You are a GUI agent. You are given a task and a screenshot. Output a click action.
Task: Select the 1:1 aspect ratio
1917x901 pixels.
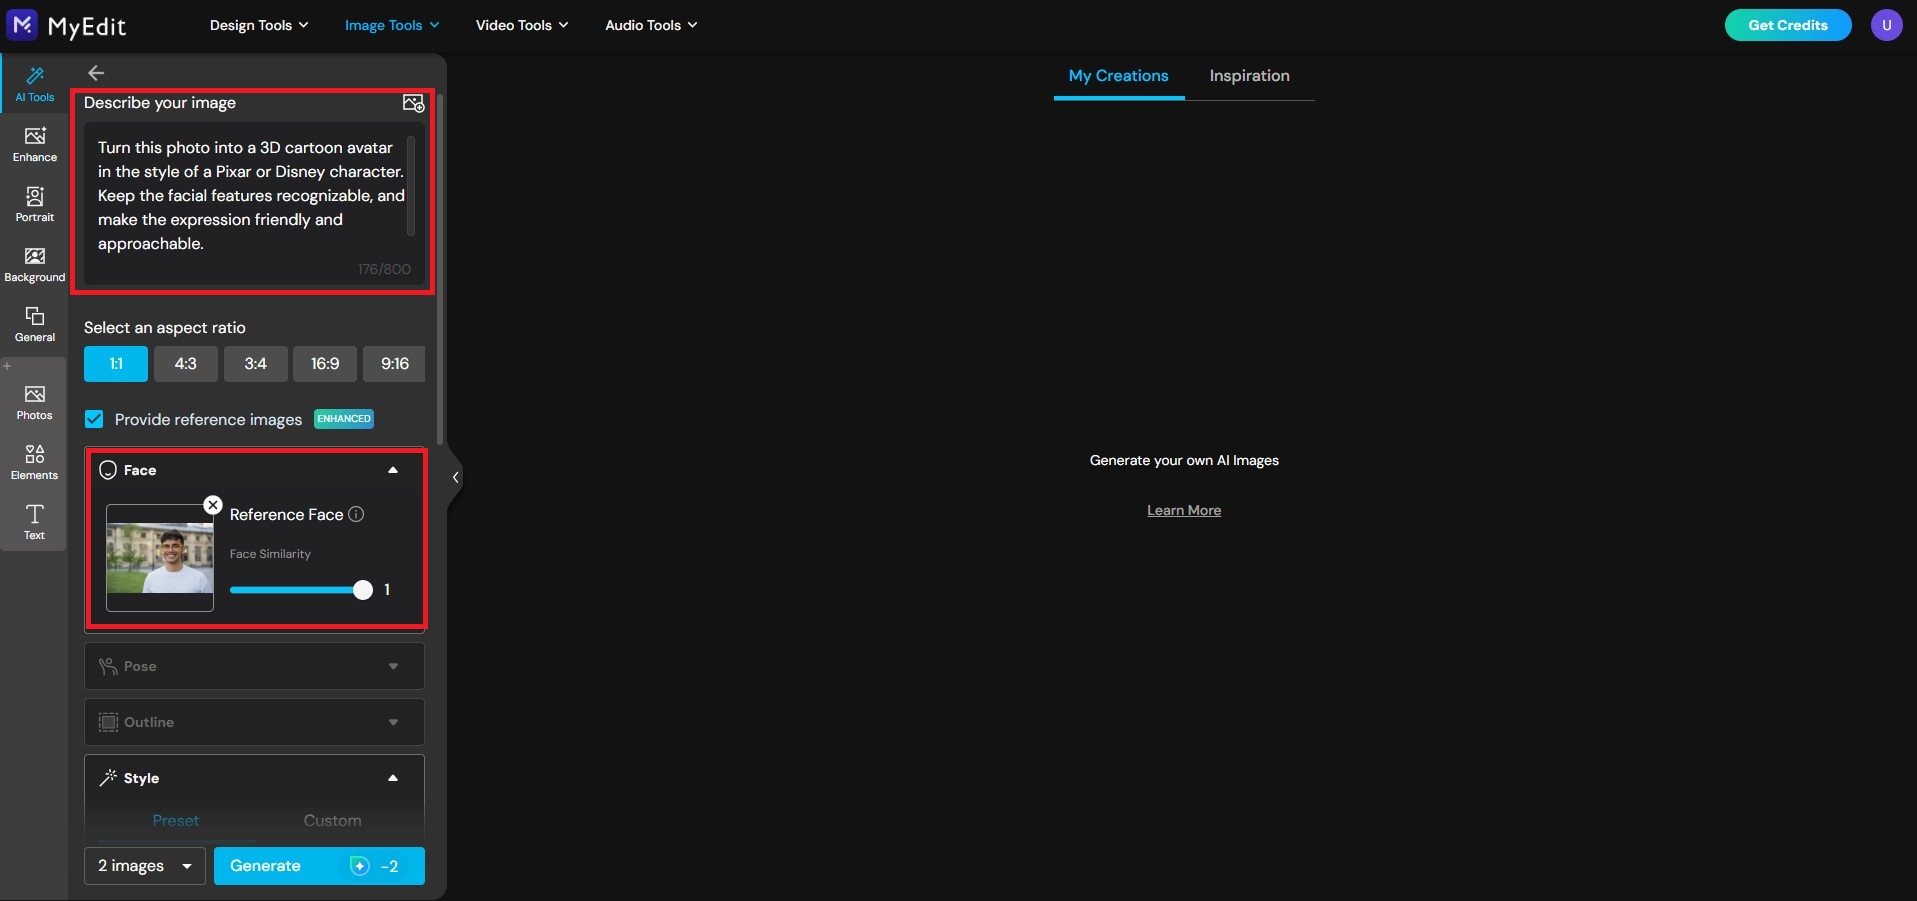(x=116, y=364)
